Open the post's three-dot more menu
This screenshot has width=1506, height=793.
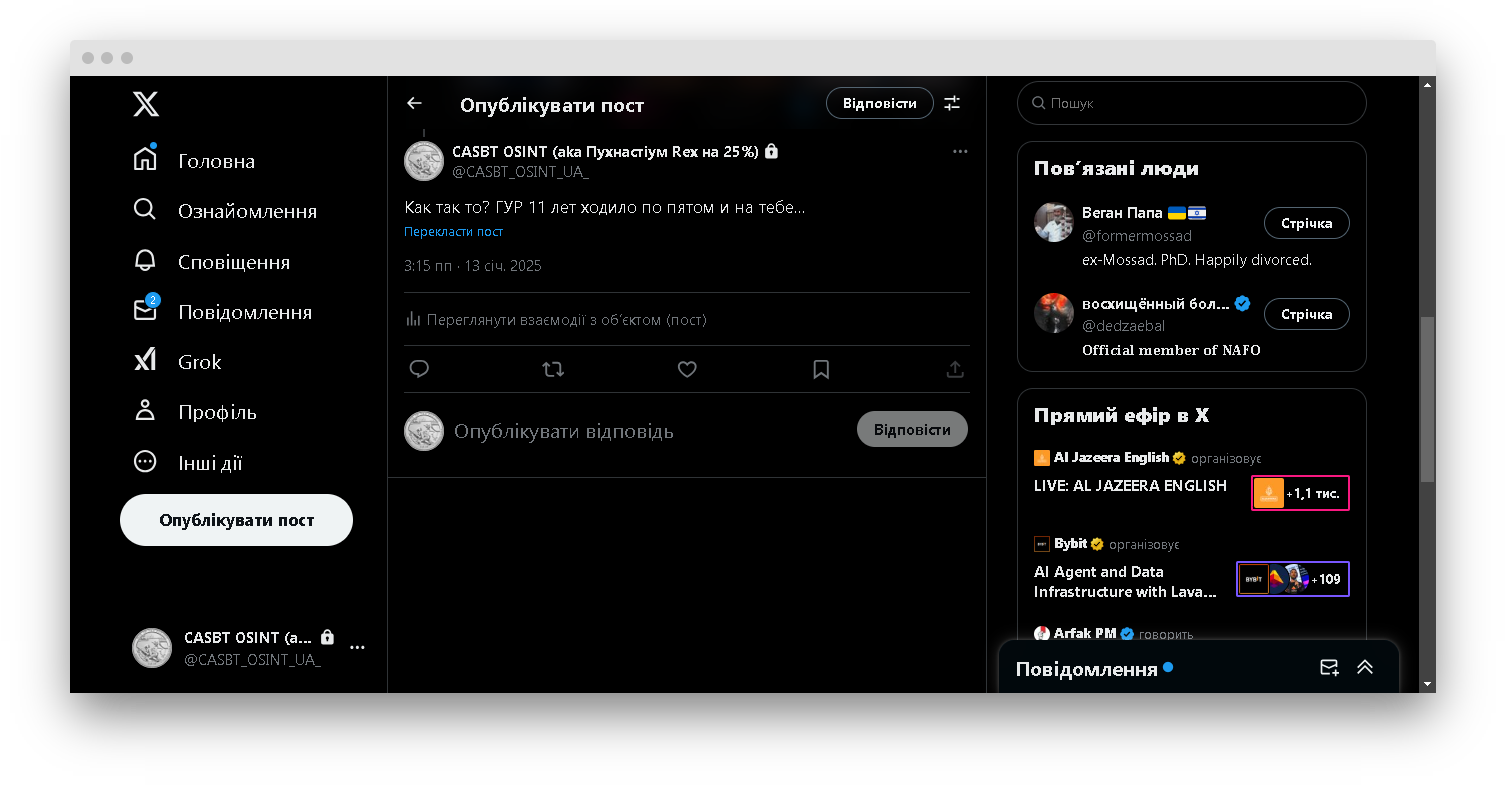(x=960, y=151)
